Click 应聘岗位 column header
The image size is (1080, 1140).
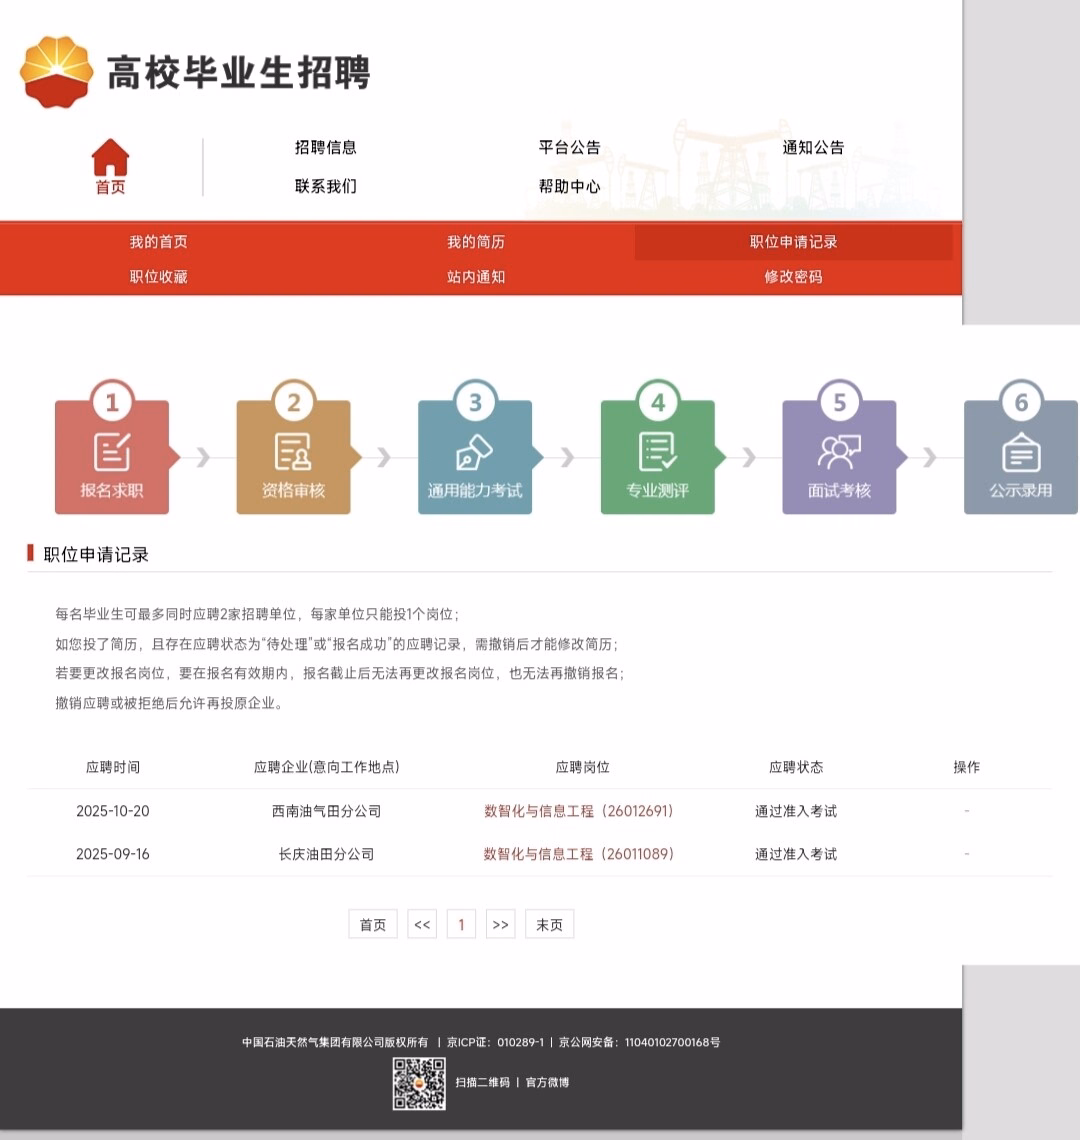(583, 767)
